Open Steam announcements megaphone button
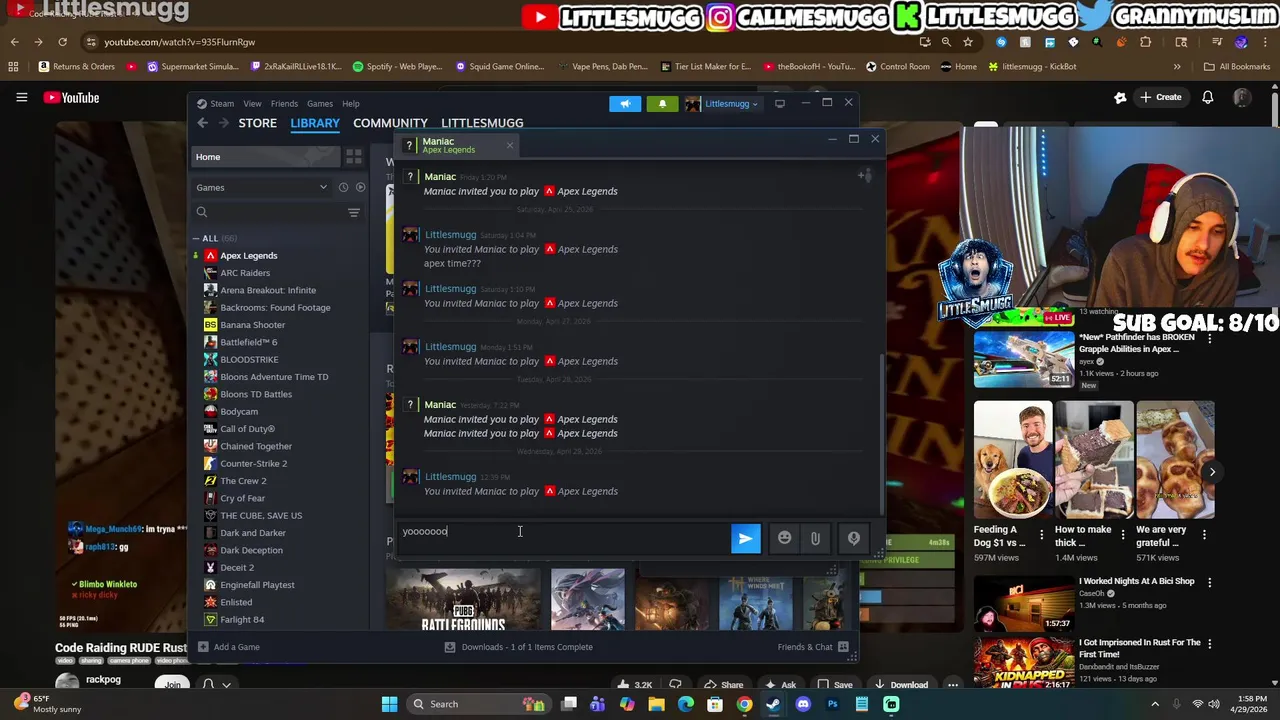 (x=625, y=103)
